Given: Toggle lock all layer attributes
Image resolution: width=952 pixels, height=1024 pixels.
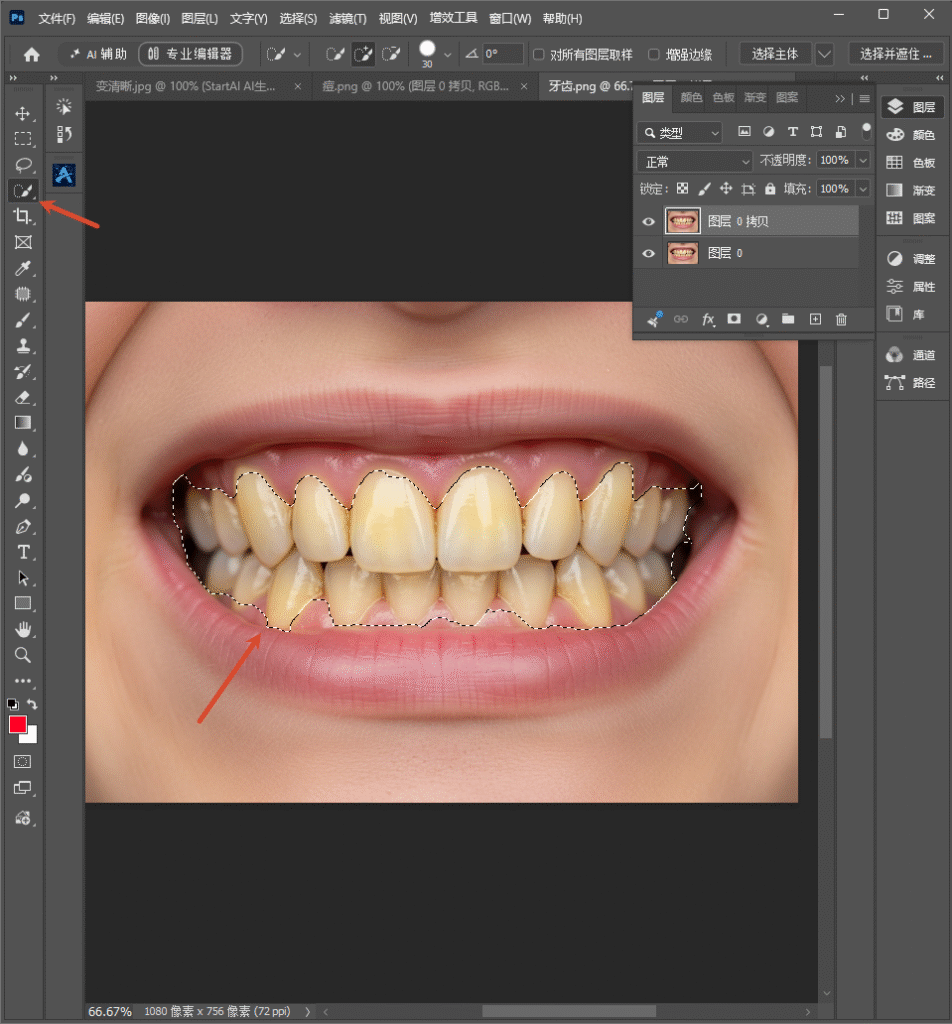Looking at the screenshot, I should click(770, 189).
